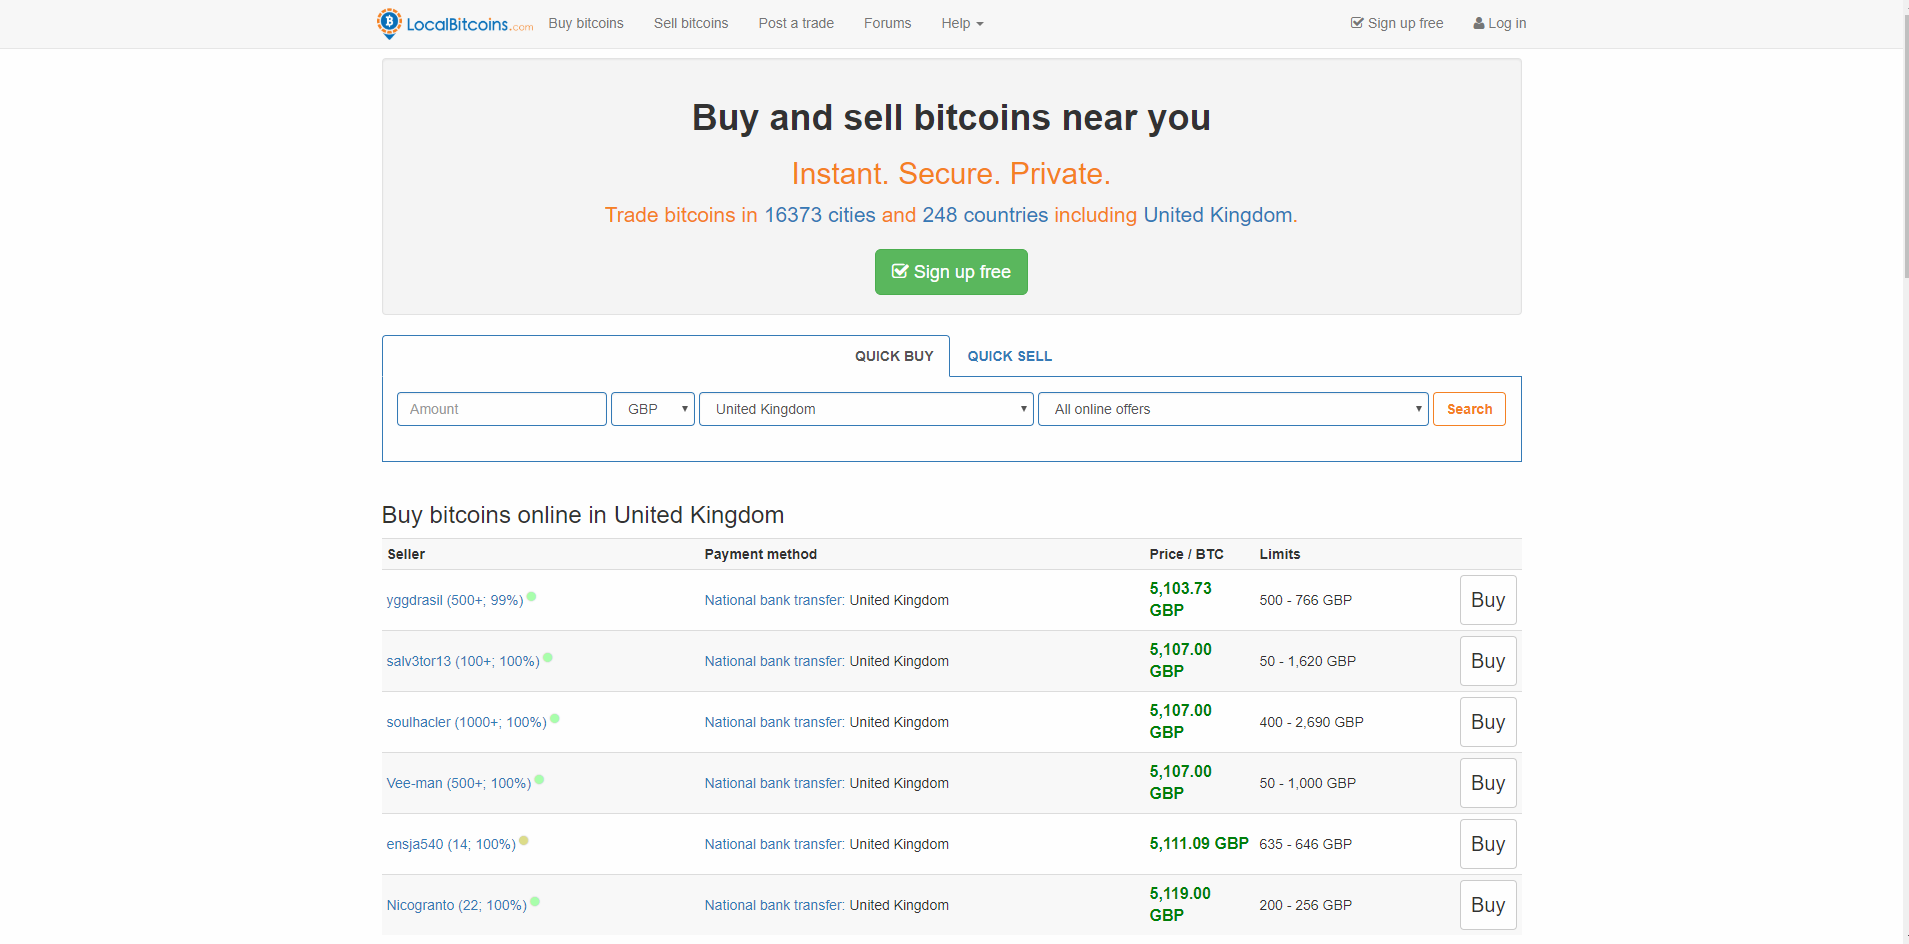Open National bank transfer link for ensja540
The width and height of the screenshot is (1909, 944).
pyautogui.click(x=774, y=844)
